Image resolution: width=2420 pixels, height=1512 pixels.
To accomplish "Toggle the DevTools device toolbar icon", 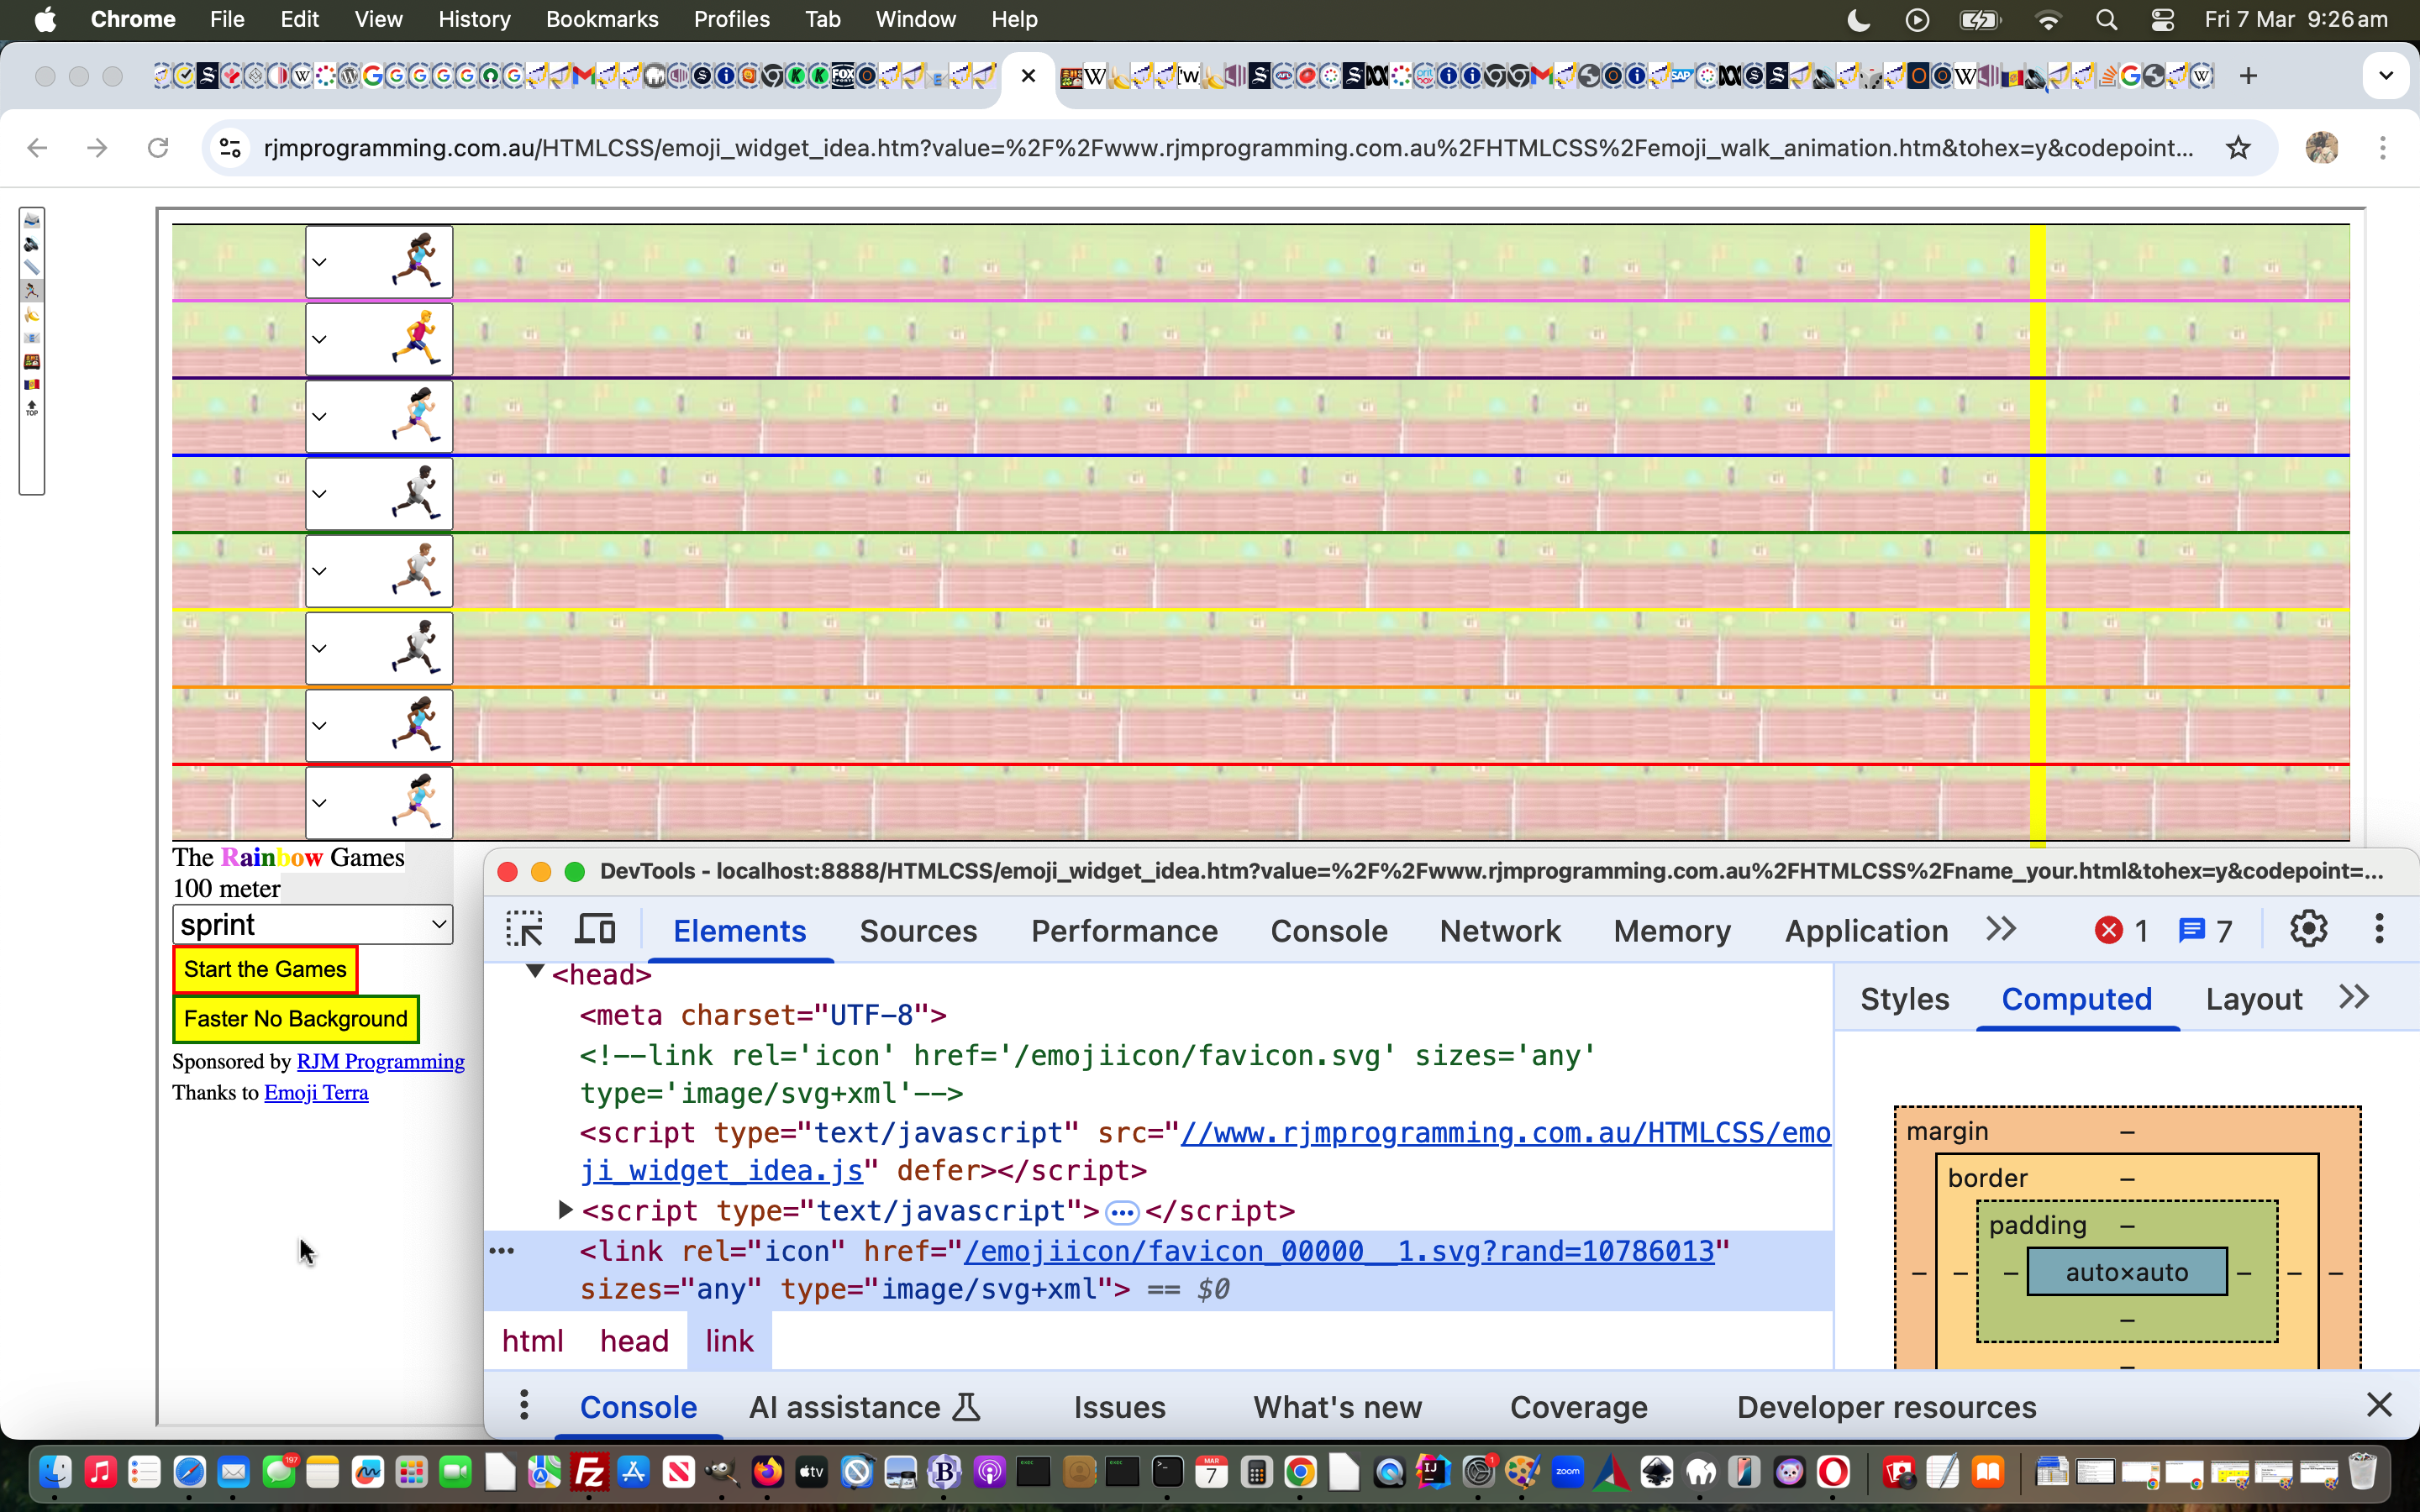I will [596, 930].
